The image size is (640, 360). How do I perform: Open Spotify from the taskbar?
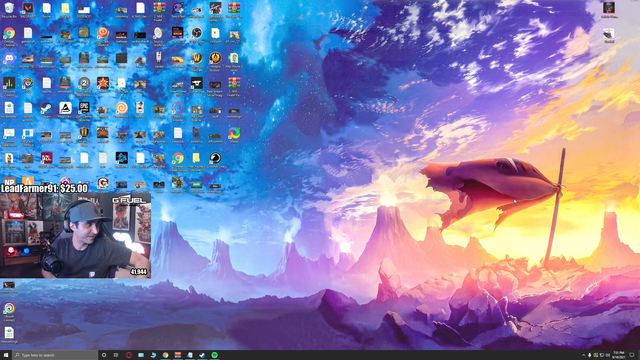pos(214,355)
